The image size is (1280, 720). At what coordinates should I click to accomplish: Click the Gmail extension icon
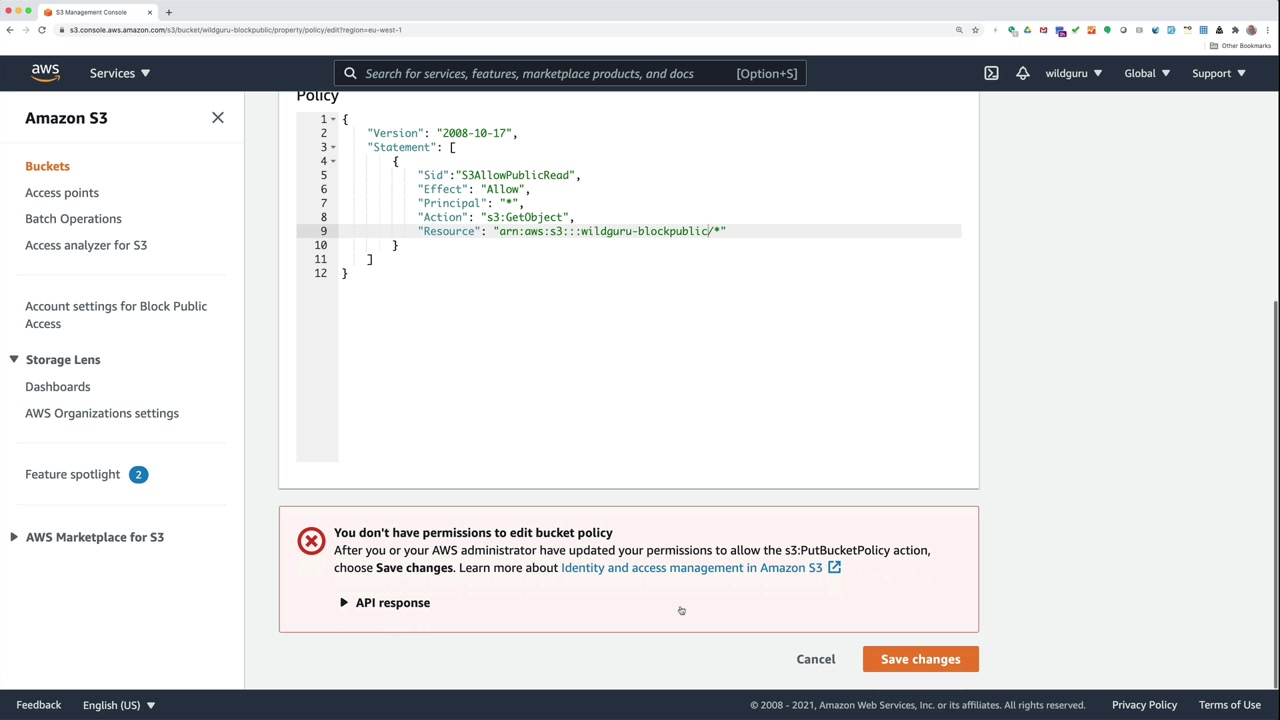point(1043,30)
